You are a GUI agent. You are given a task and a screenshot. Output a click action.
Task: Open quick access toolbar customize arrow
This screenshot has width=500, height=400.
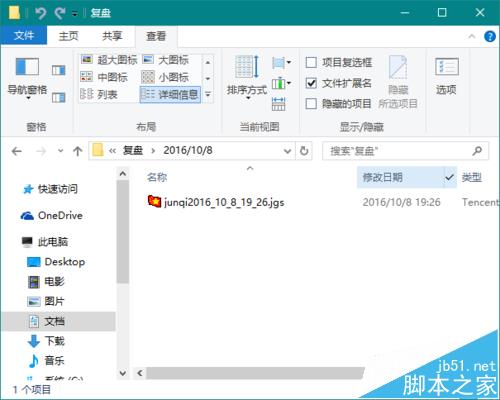coord(75,14)
